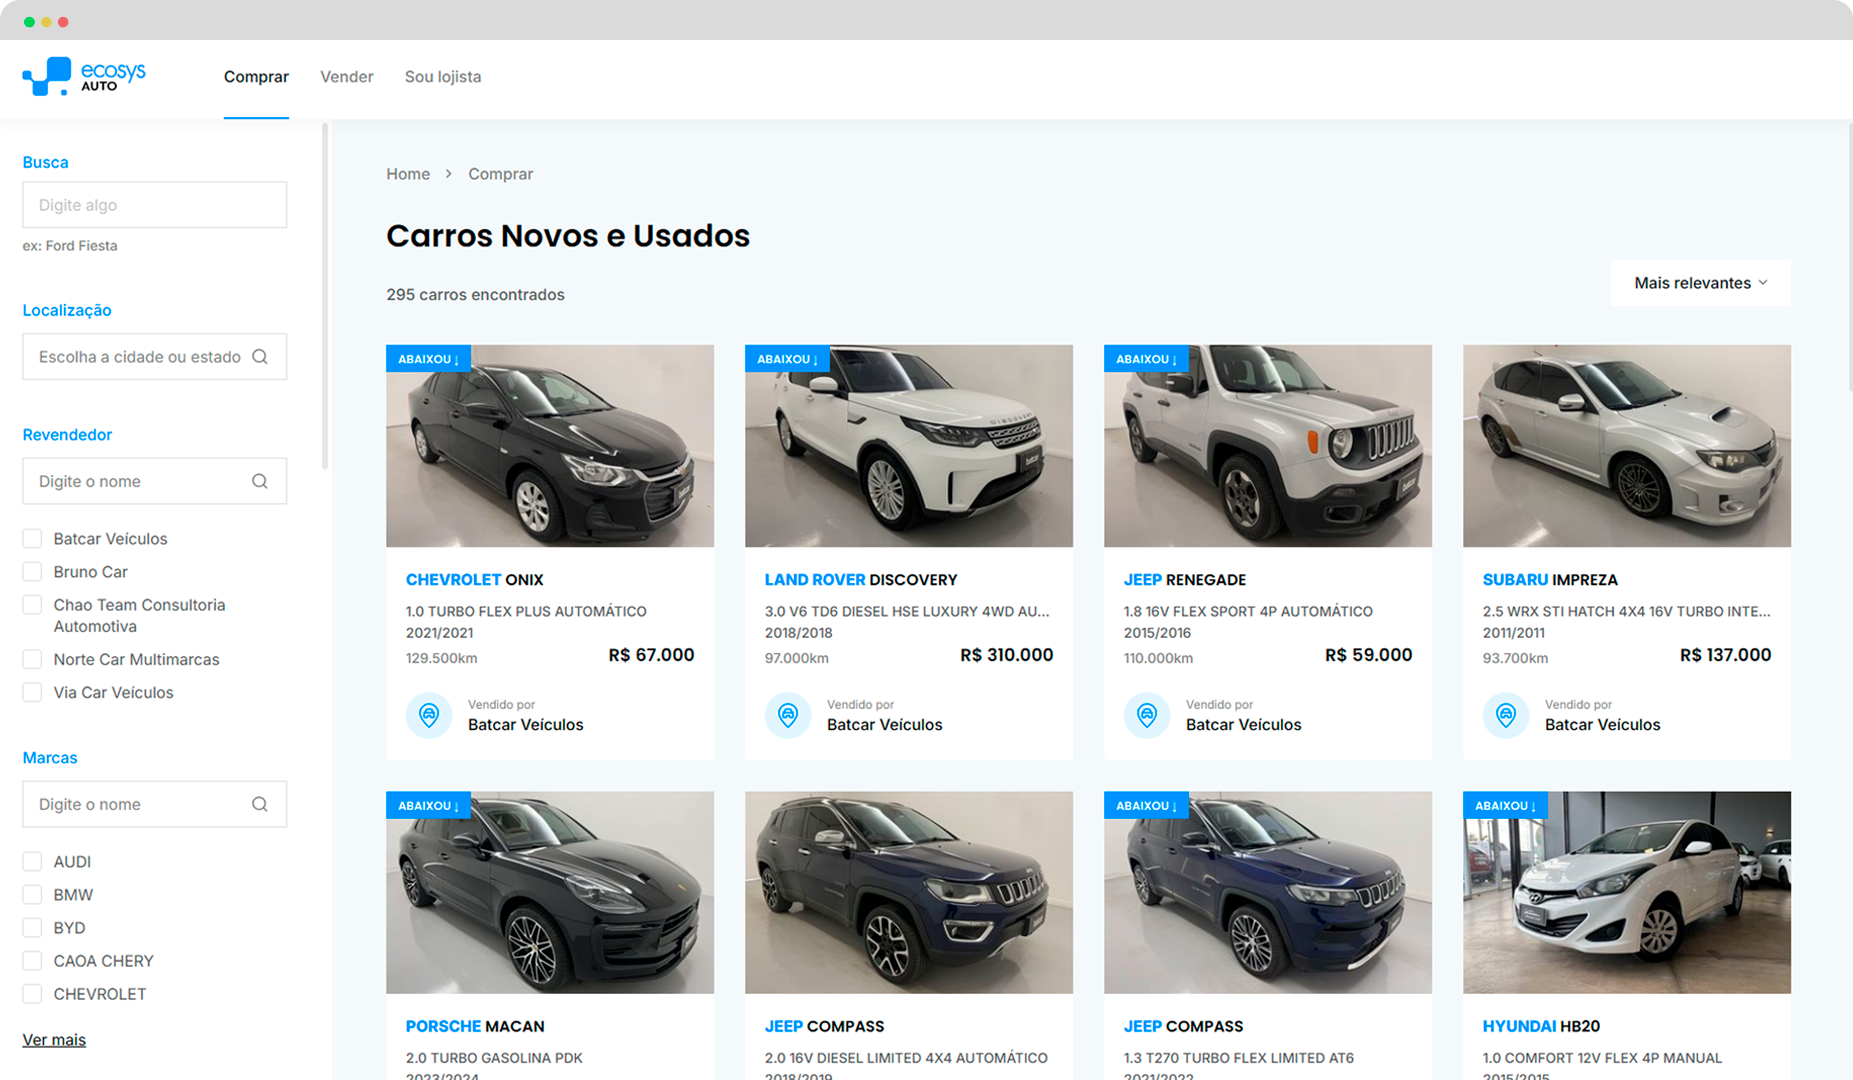Open the black Porsche Macan photo

(x=550, y=893)
